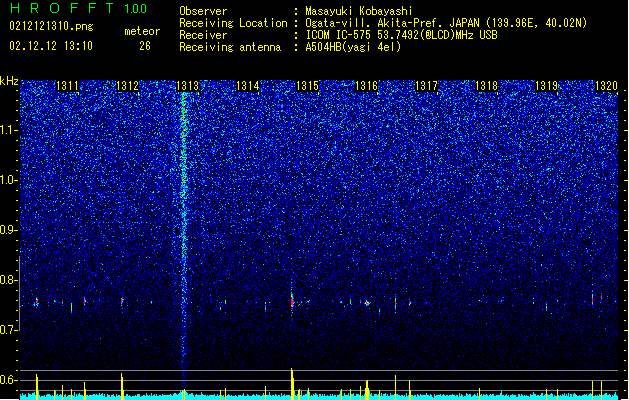629x400 pixels.
Task: Click the 1317 time marker
Action: (426, 86)
